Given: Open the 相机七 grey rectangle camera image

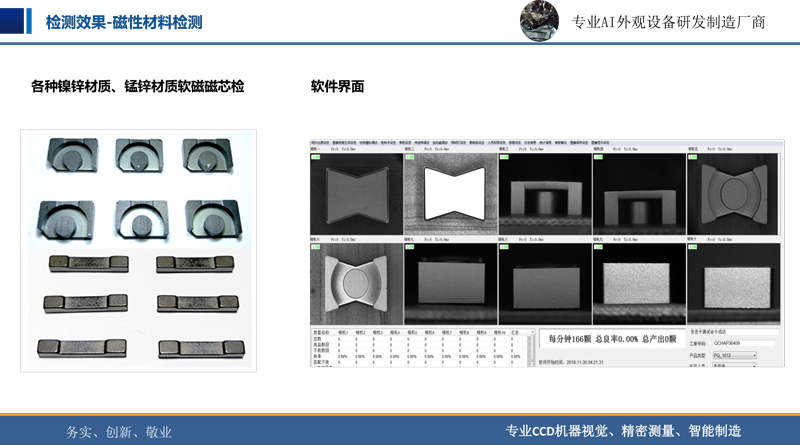Looking at the screenshot, I should [x=451, y=284].
